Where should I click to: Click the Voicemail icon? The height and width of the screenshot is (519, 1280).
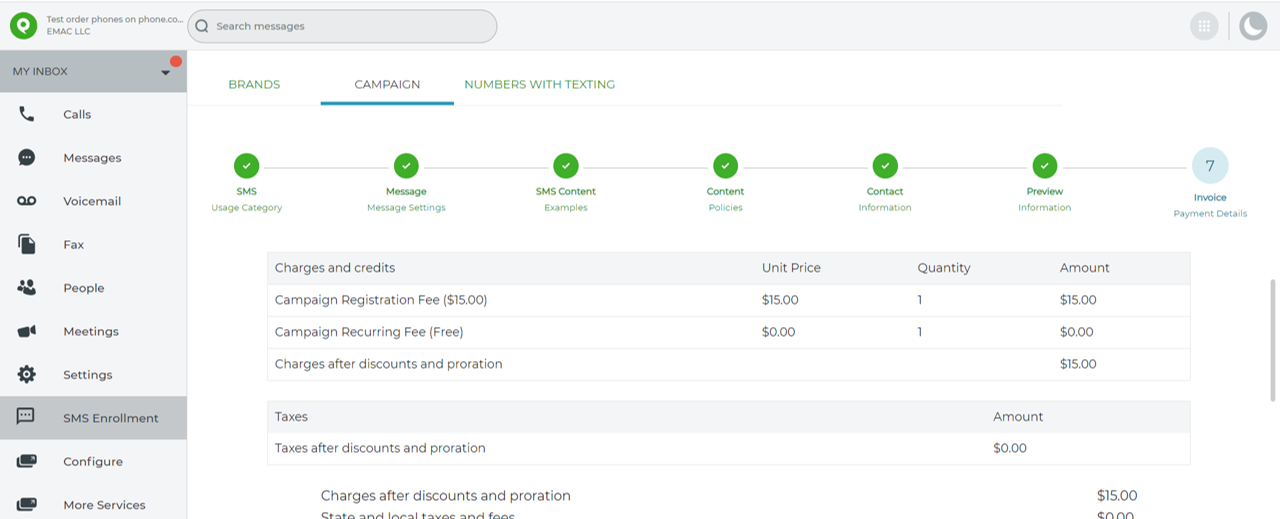[x=26, y=201]
